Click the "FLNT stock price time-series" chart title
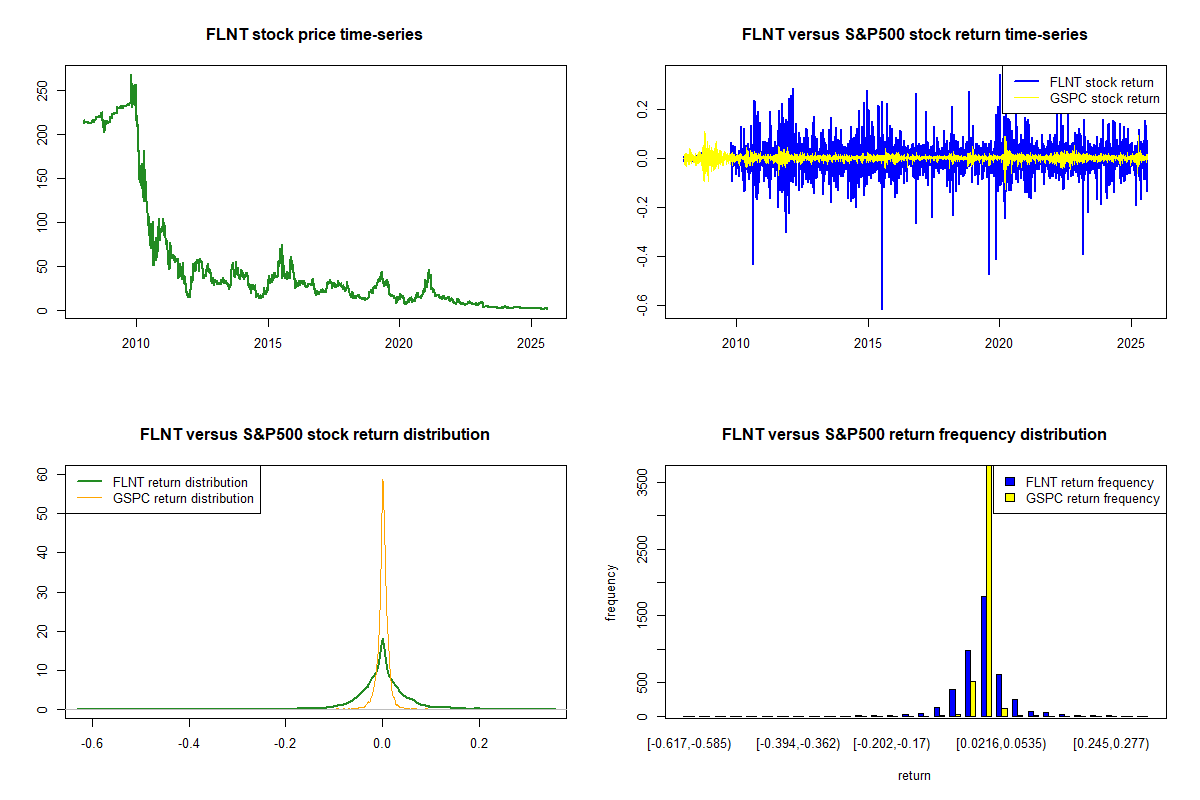1200x800 pixels. click(314, 35)
